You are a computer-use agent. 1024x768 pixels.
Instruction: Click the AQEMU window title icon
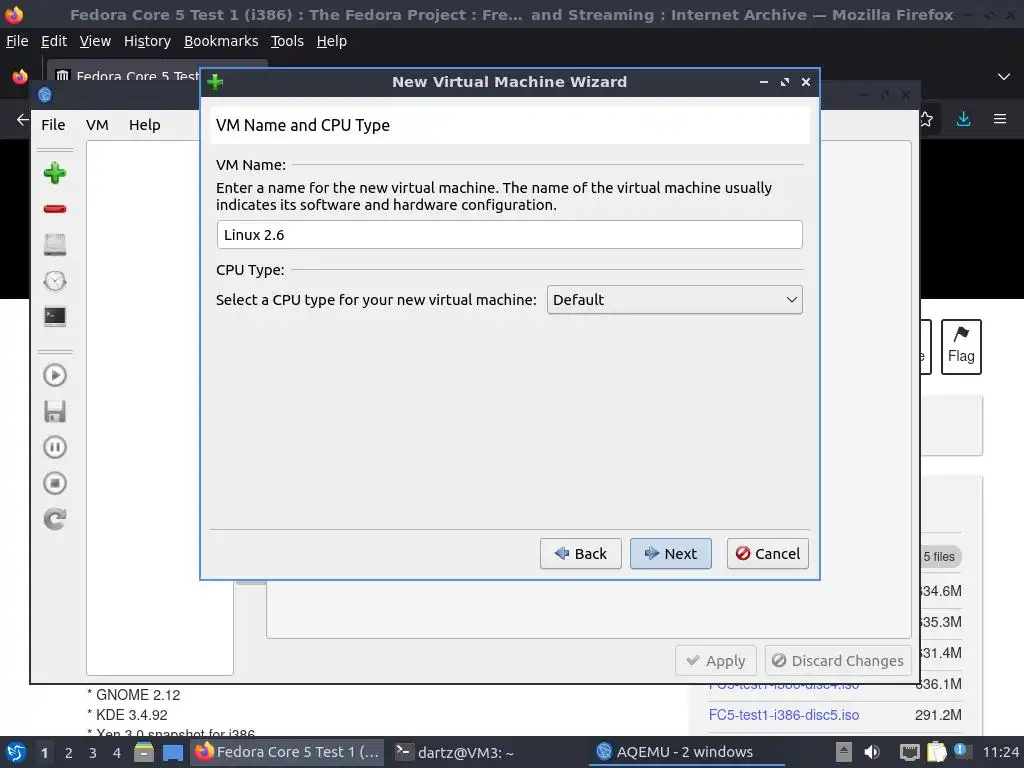click(44, 95)
